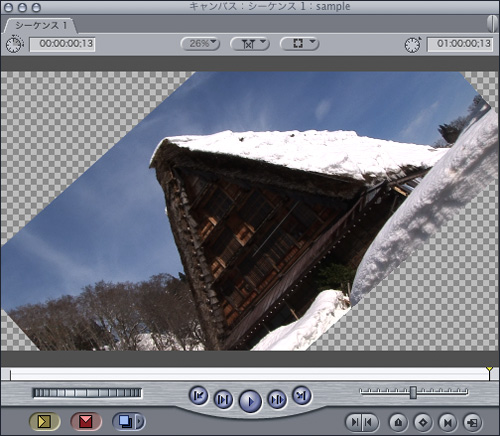Click Play Around Current Frame button

pyautogui.click(x=277, y=399)
